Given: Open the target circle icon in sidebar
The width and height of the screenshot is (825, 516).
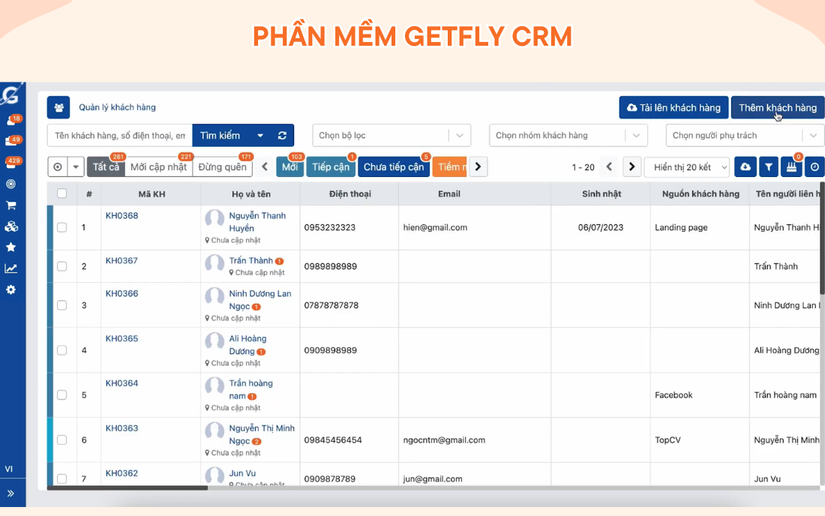Looking at the screenshot, I should 11,184.
